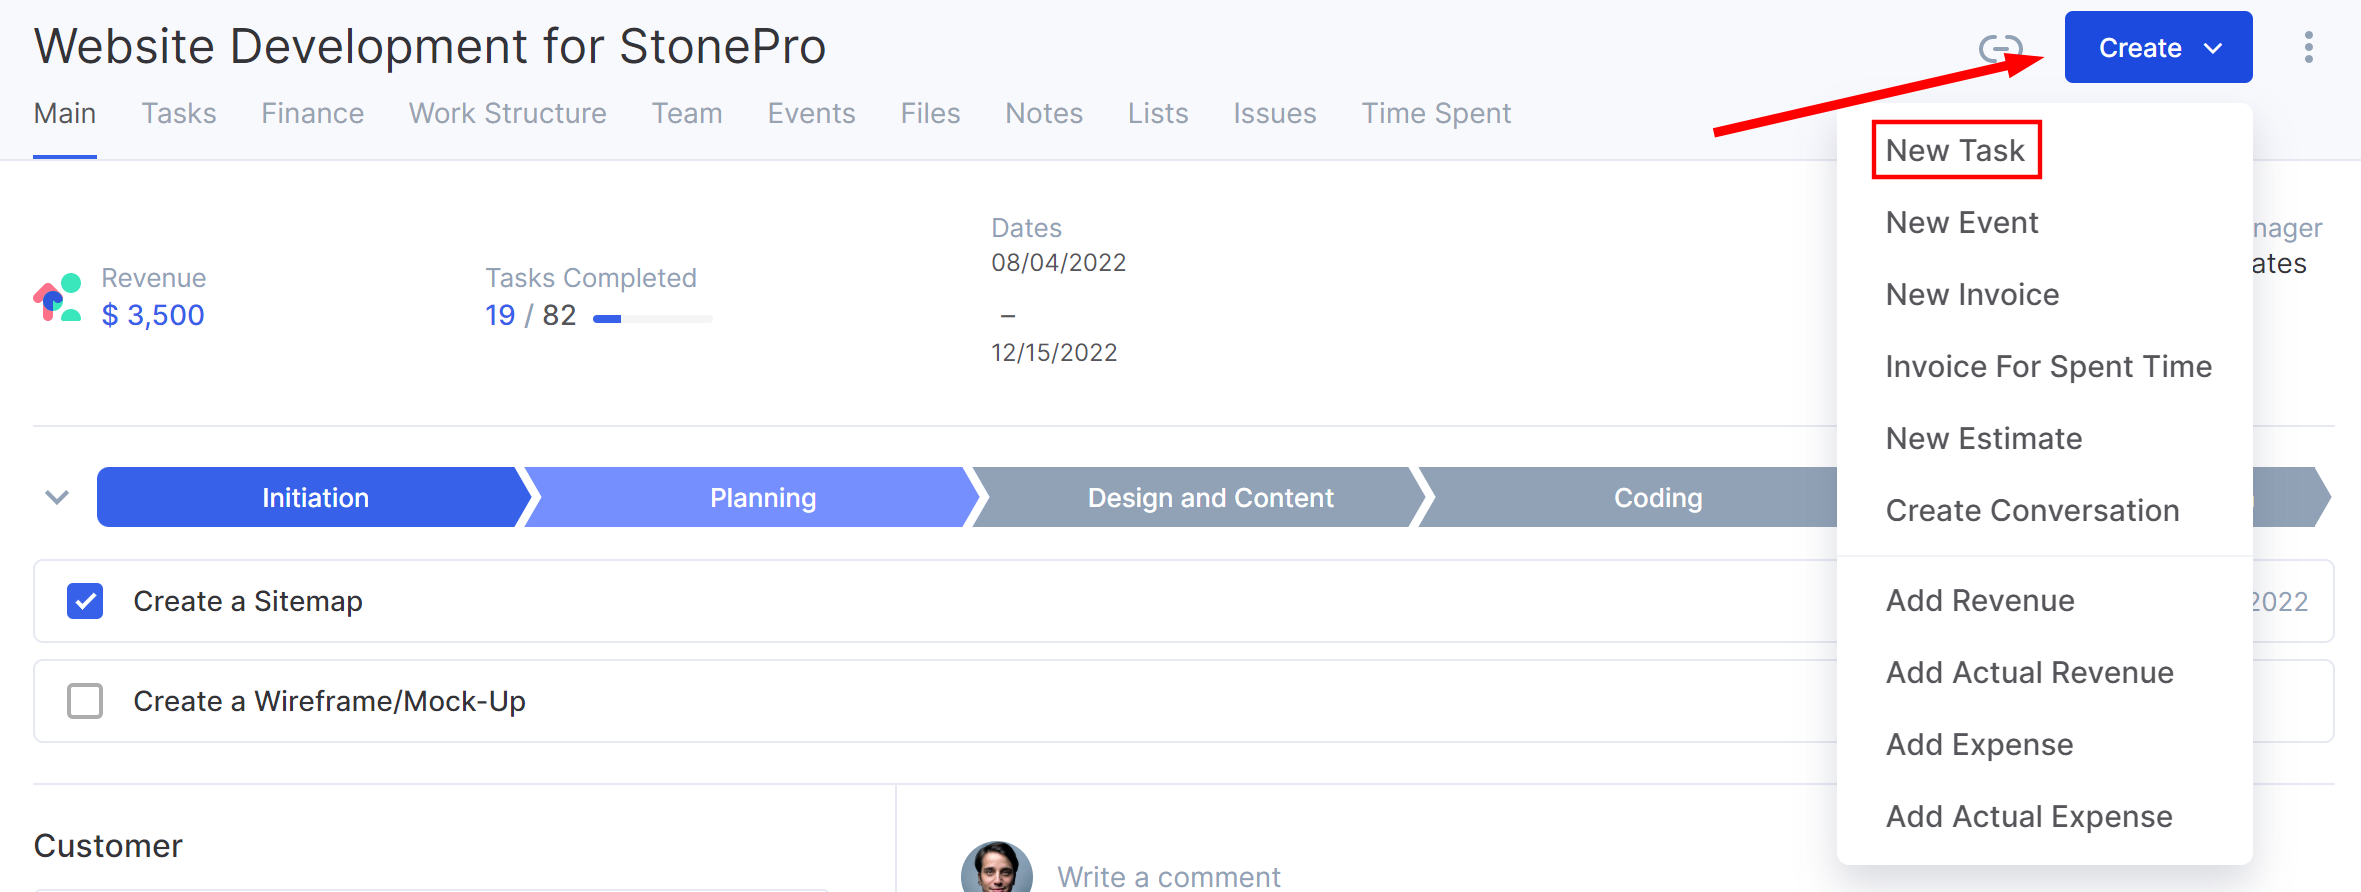Click the project title Website Development for StonePro
This screenshot has width=2361, height=892.
430,46
